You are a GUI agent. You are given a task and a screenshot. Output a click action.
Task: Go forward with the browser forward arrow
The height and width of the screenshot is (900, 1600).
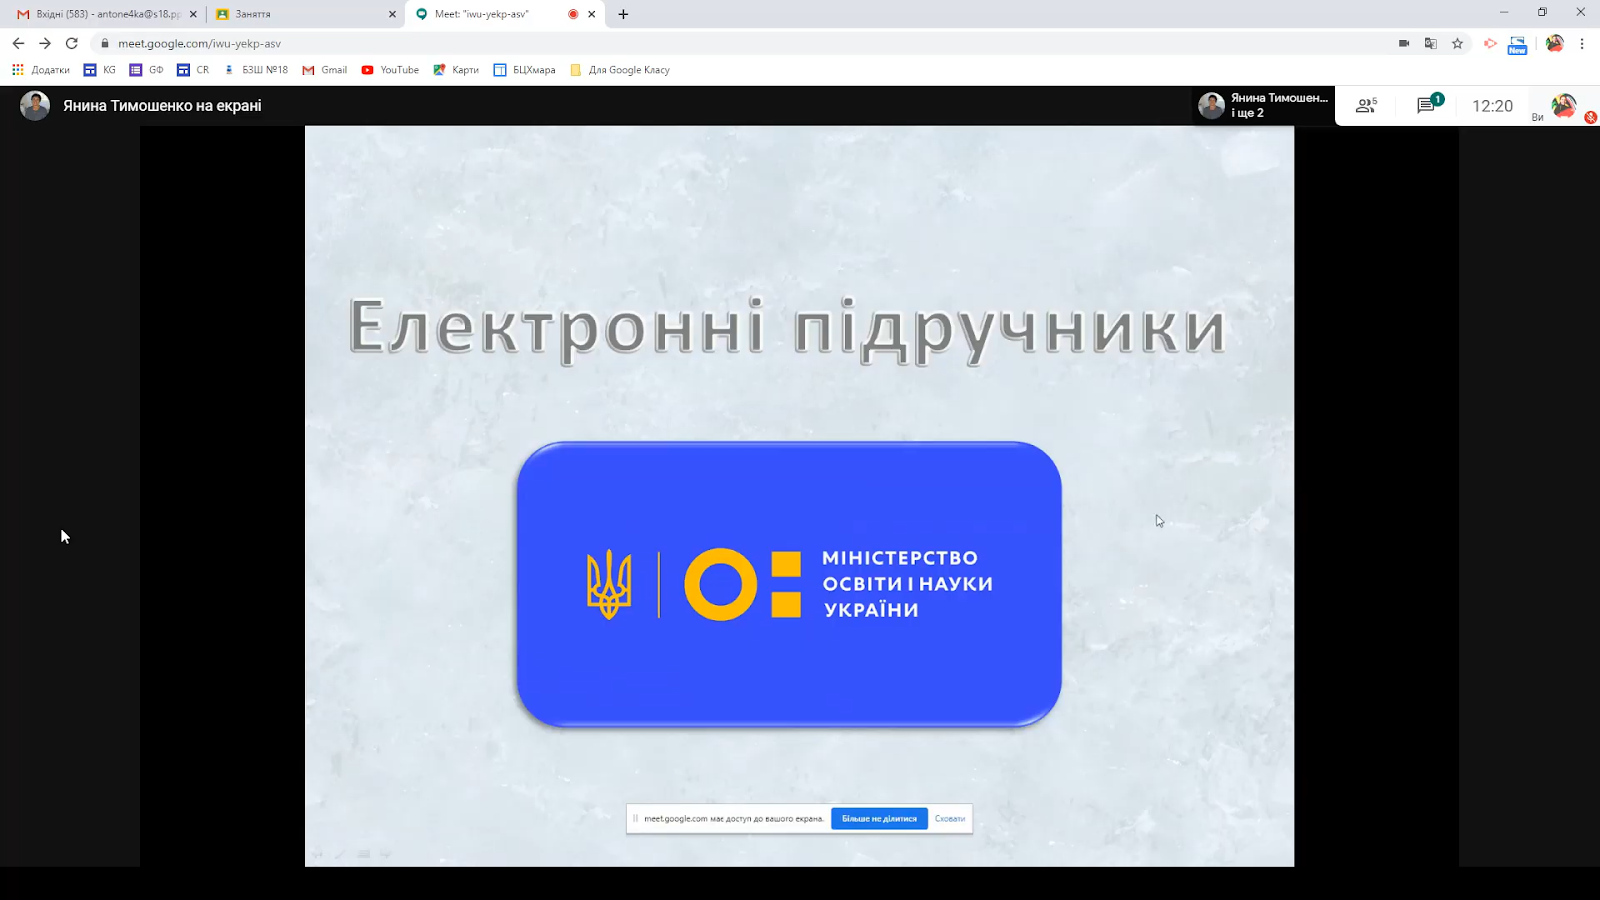(45, 43)
